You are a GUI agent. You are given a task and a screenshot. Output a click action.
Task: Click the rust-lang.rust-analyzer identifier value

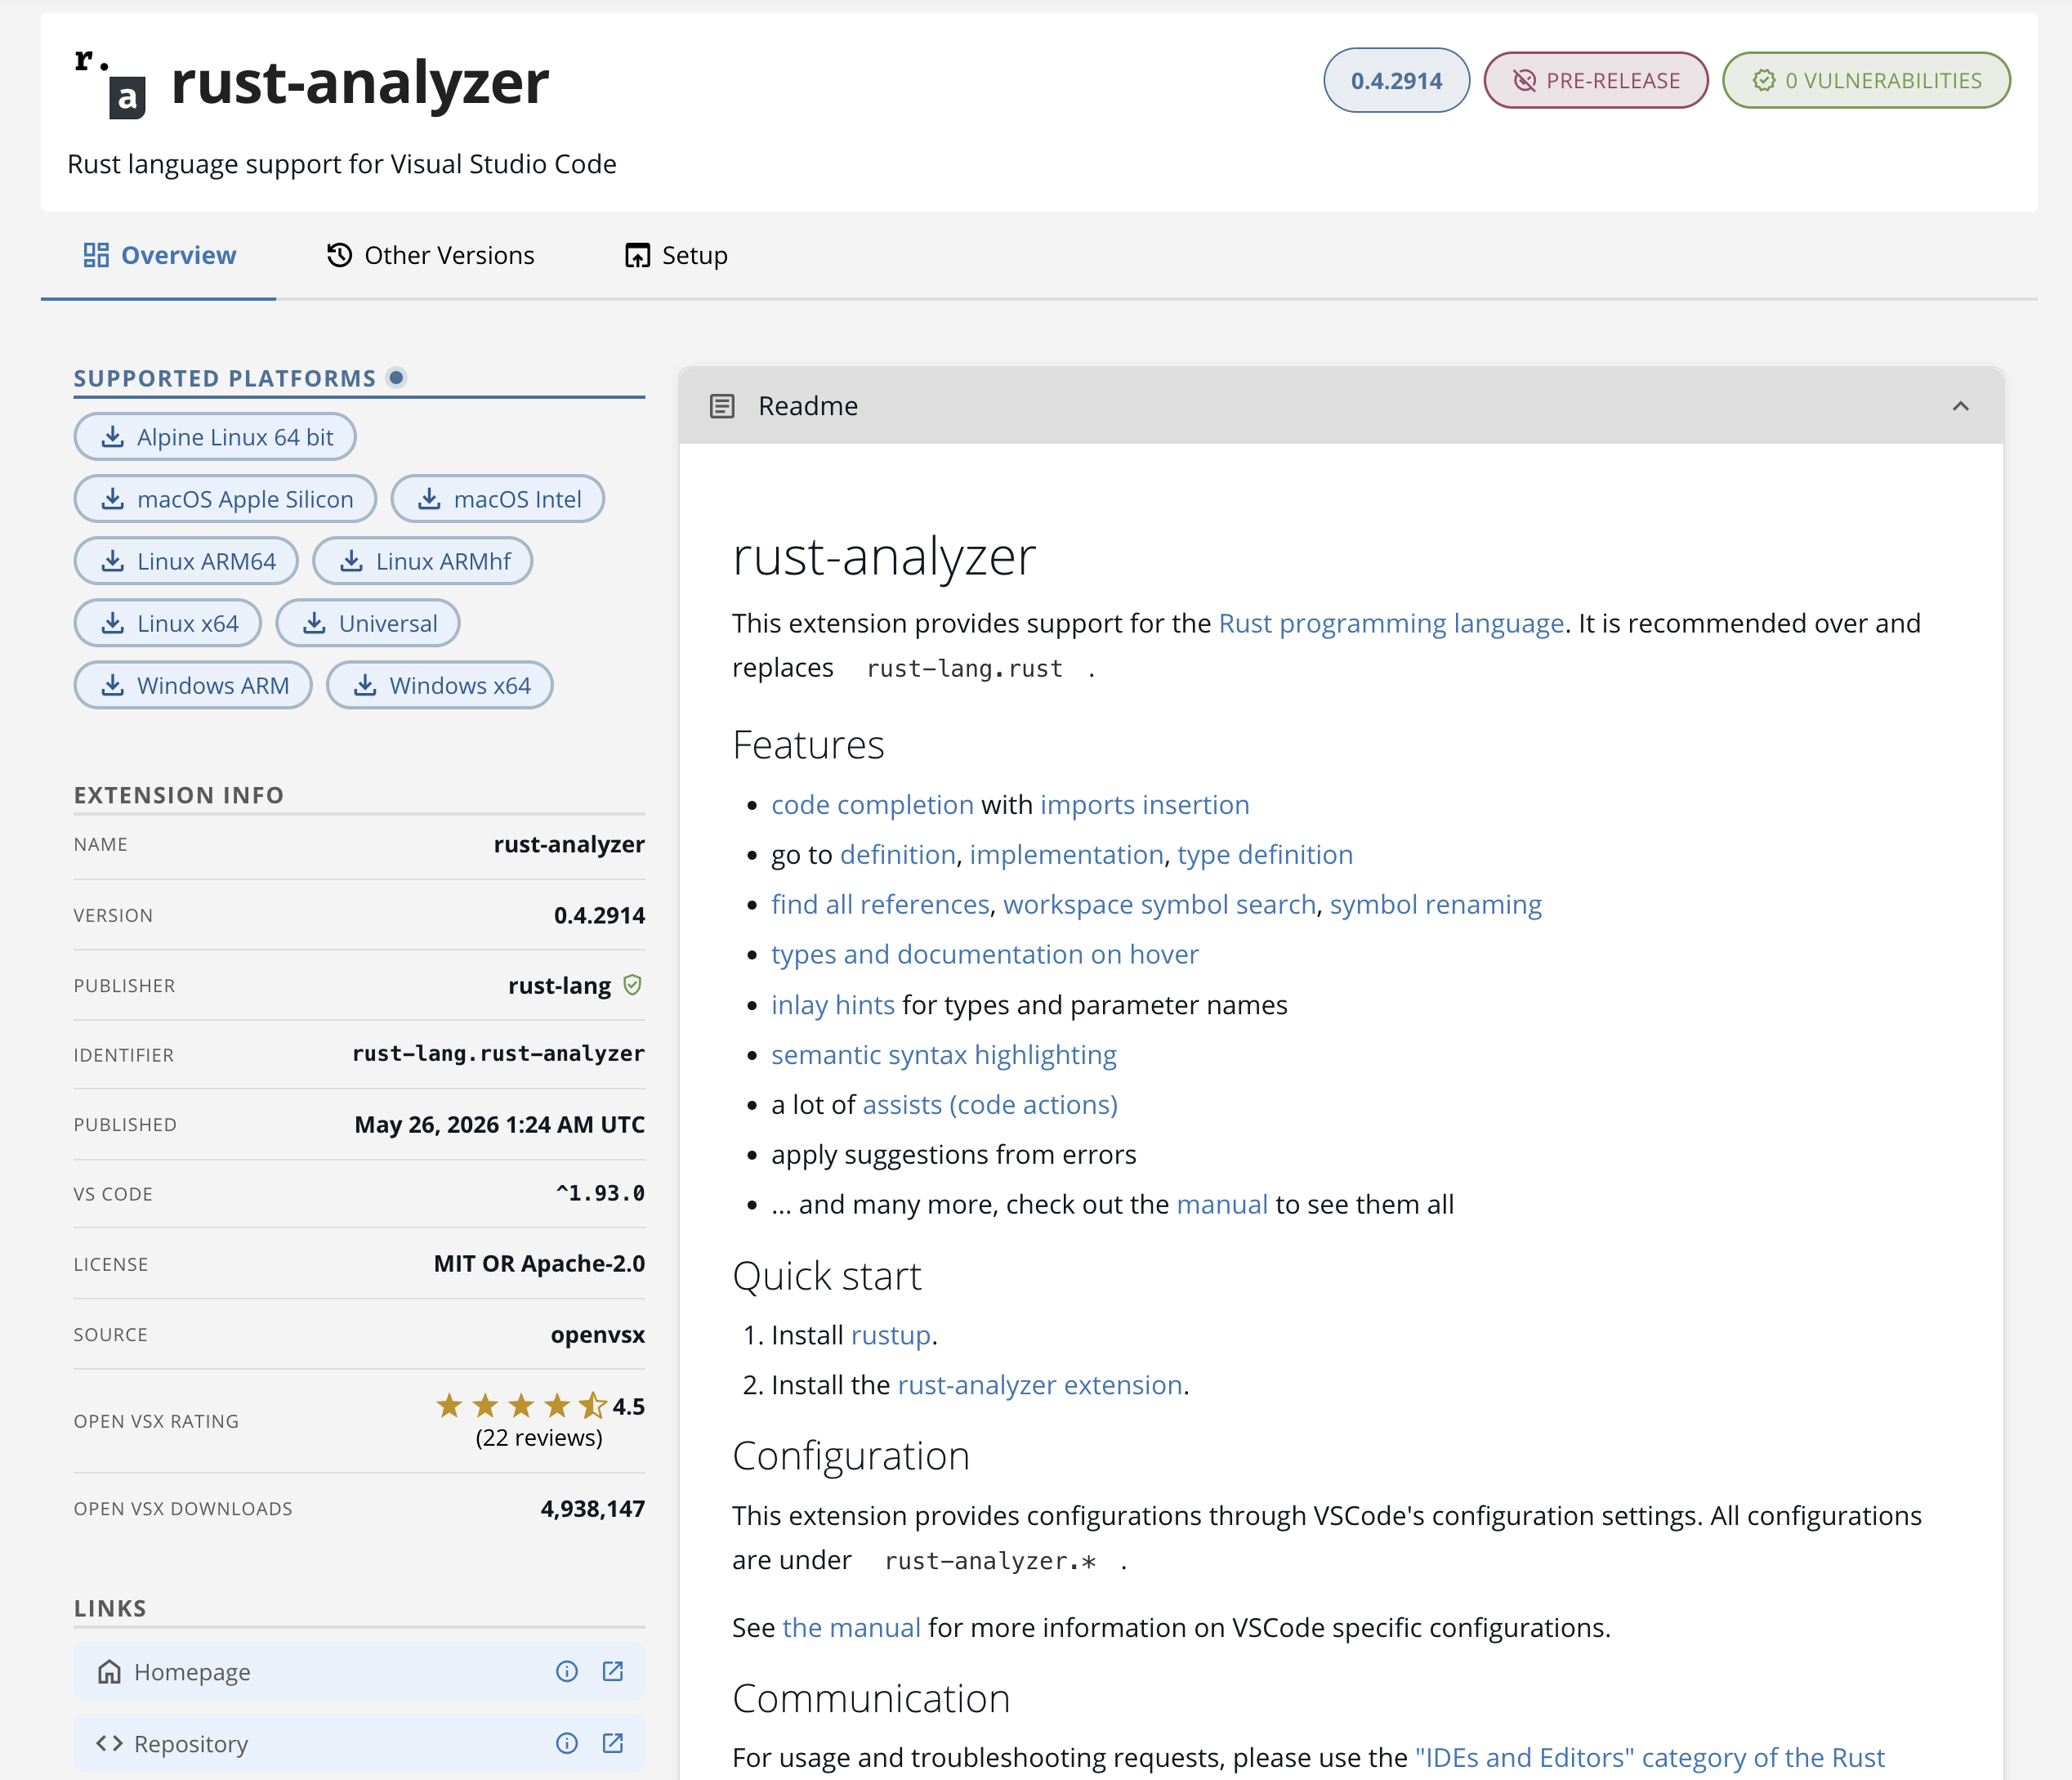498,1054
